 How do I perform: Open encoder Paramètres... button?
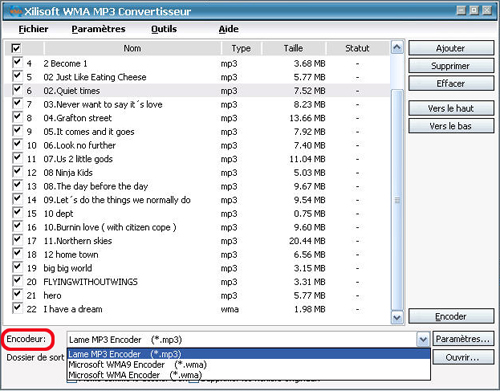(463, 339)
